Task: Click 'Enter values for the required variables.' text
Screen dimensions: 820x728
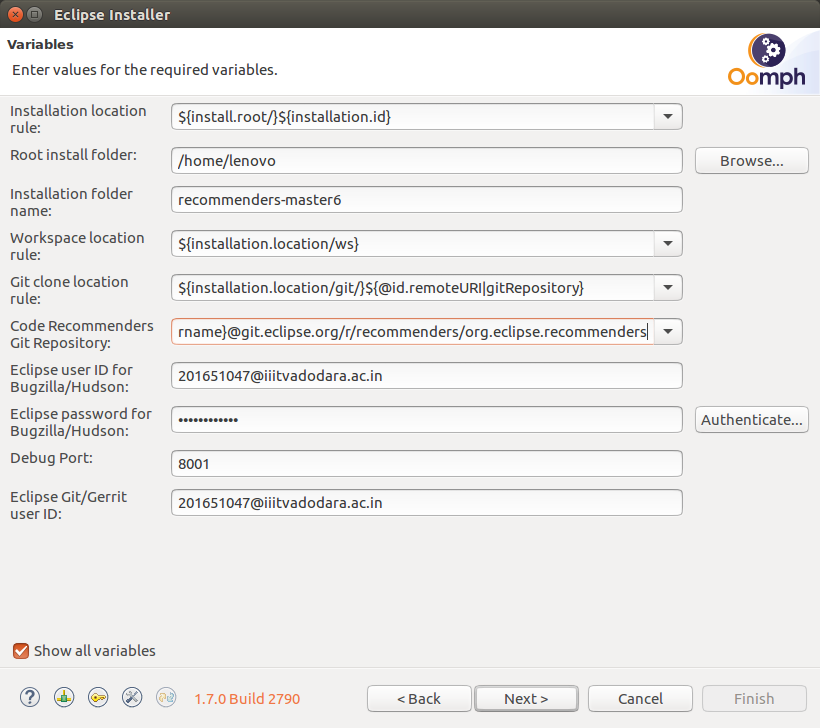Action: [x=145, y=70]
